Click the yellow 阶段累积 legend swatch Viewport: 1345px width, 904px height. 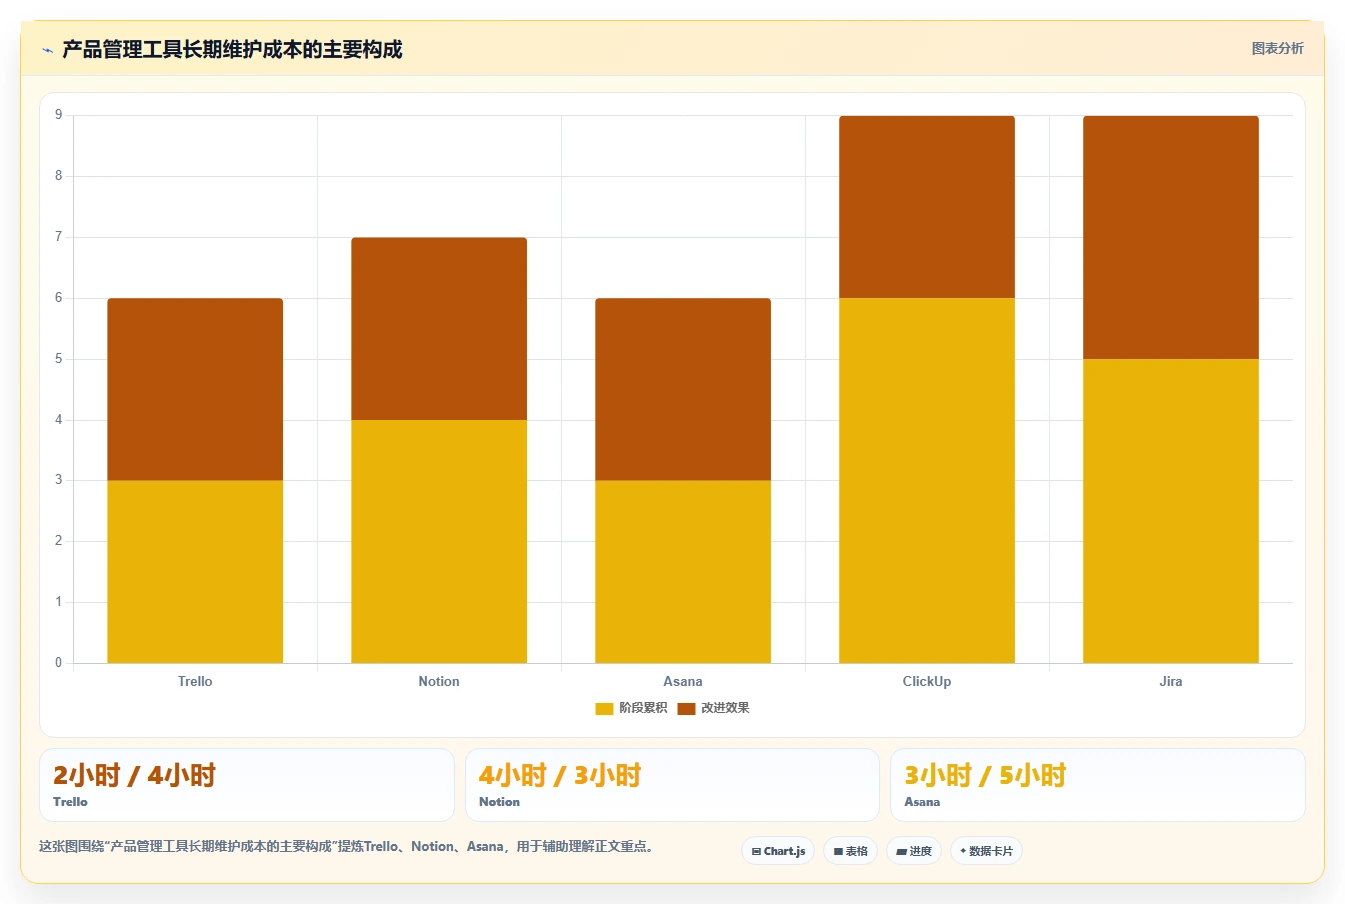coord(604,708)
